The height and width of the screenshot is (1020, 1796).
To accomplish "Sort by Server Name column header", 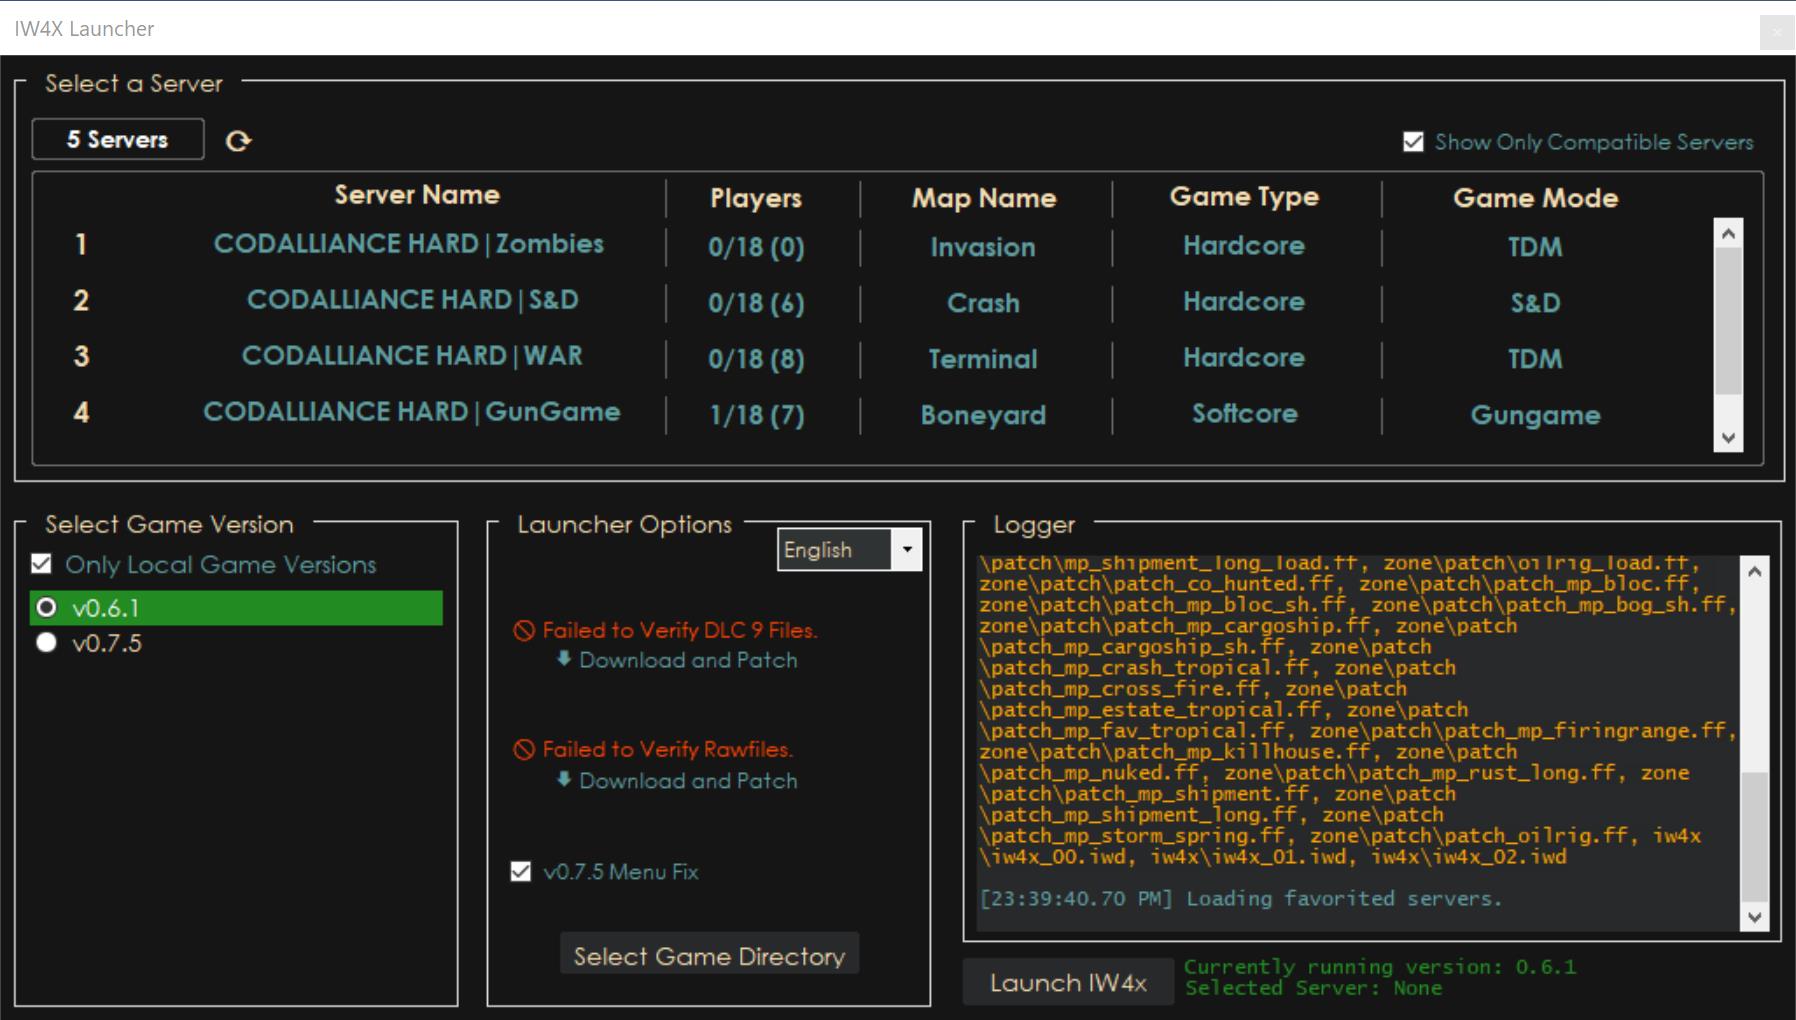I will [417, 195].
